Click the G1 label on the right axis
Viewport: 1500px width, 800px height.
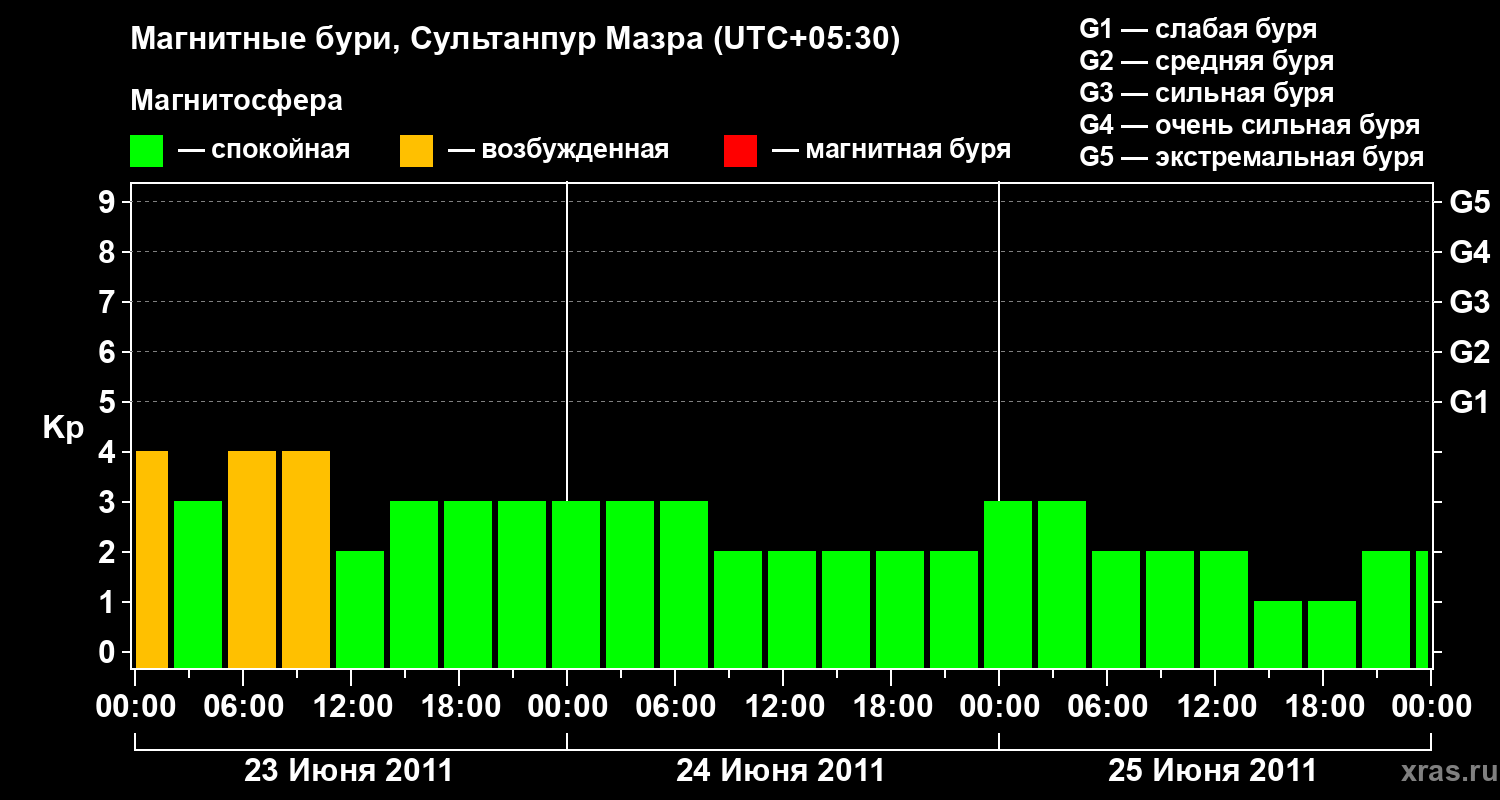[1469, 402]
